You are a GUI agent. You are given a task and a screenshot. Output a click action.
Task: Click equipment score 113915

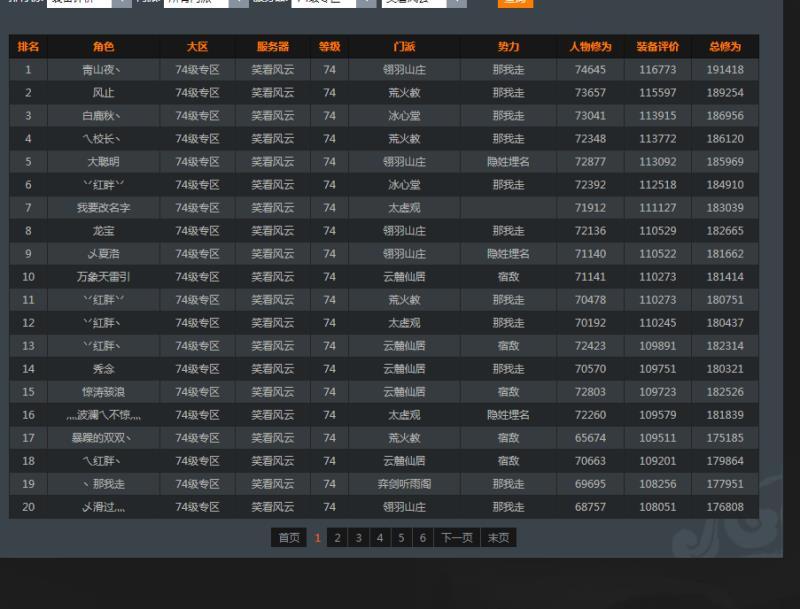pyautogui.click(x=658, y=116)
